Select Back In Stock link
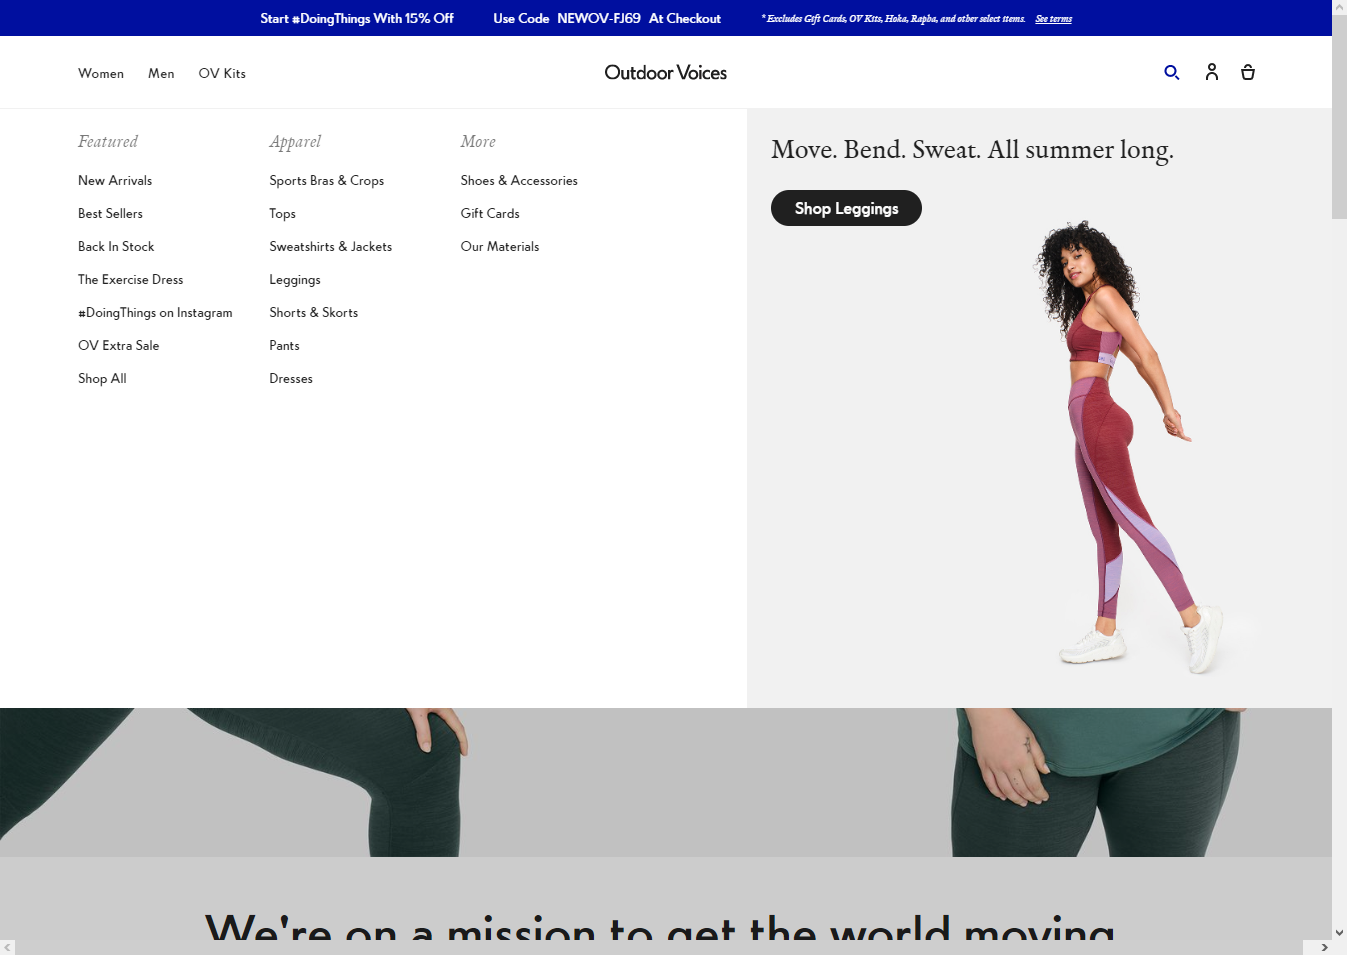This screenshot has width=1347, height=955. (116, 247)
